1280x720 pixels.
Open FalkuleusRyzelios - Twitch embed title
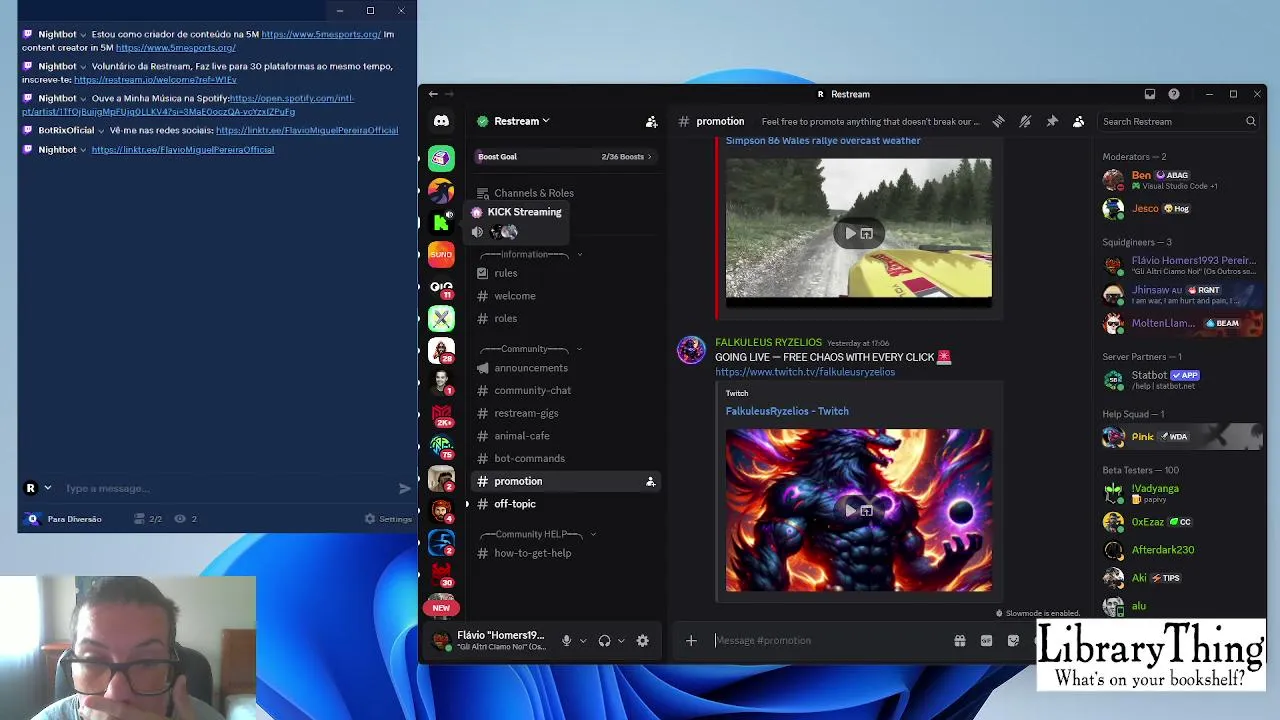(787, 411)
